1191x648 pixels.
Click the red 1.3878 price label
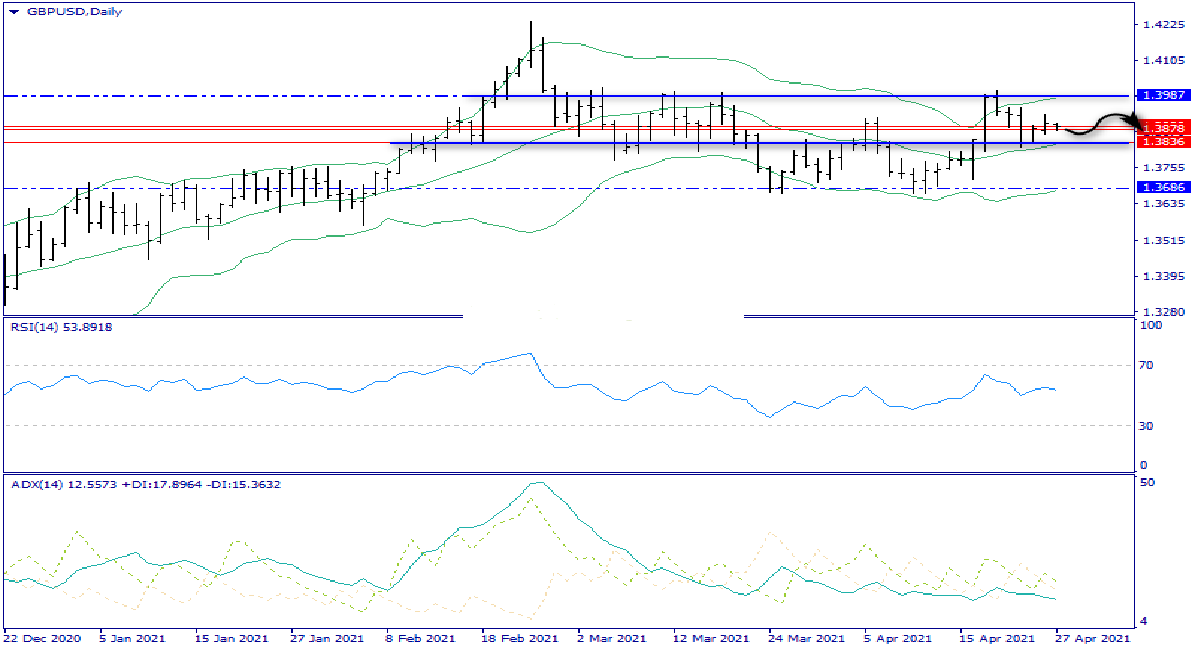(x=1163, y=128)
